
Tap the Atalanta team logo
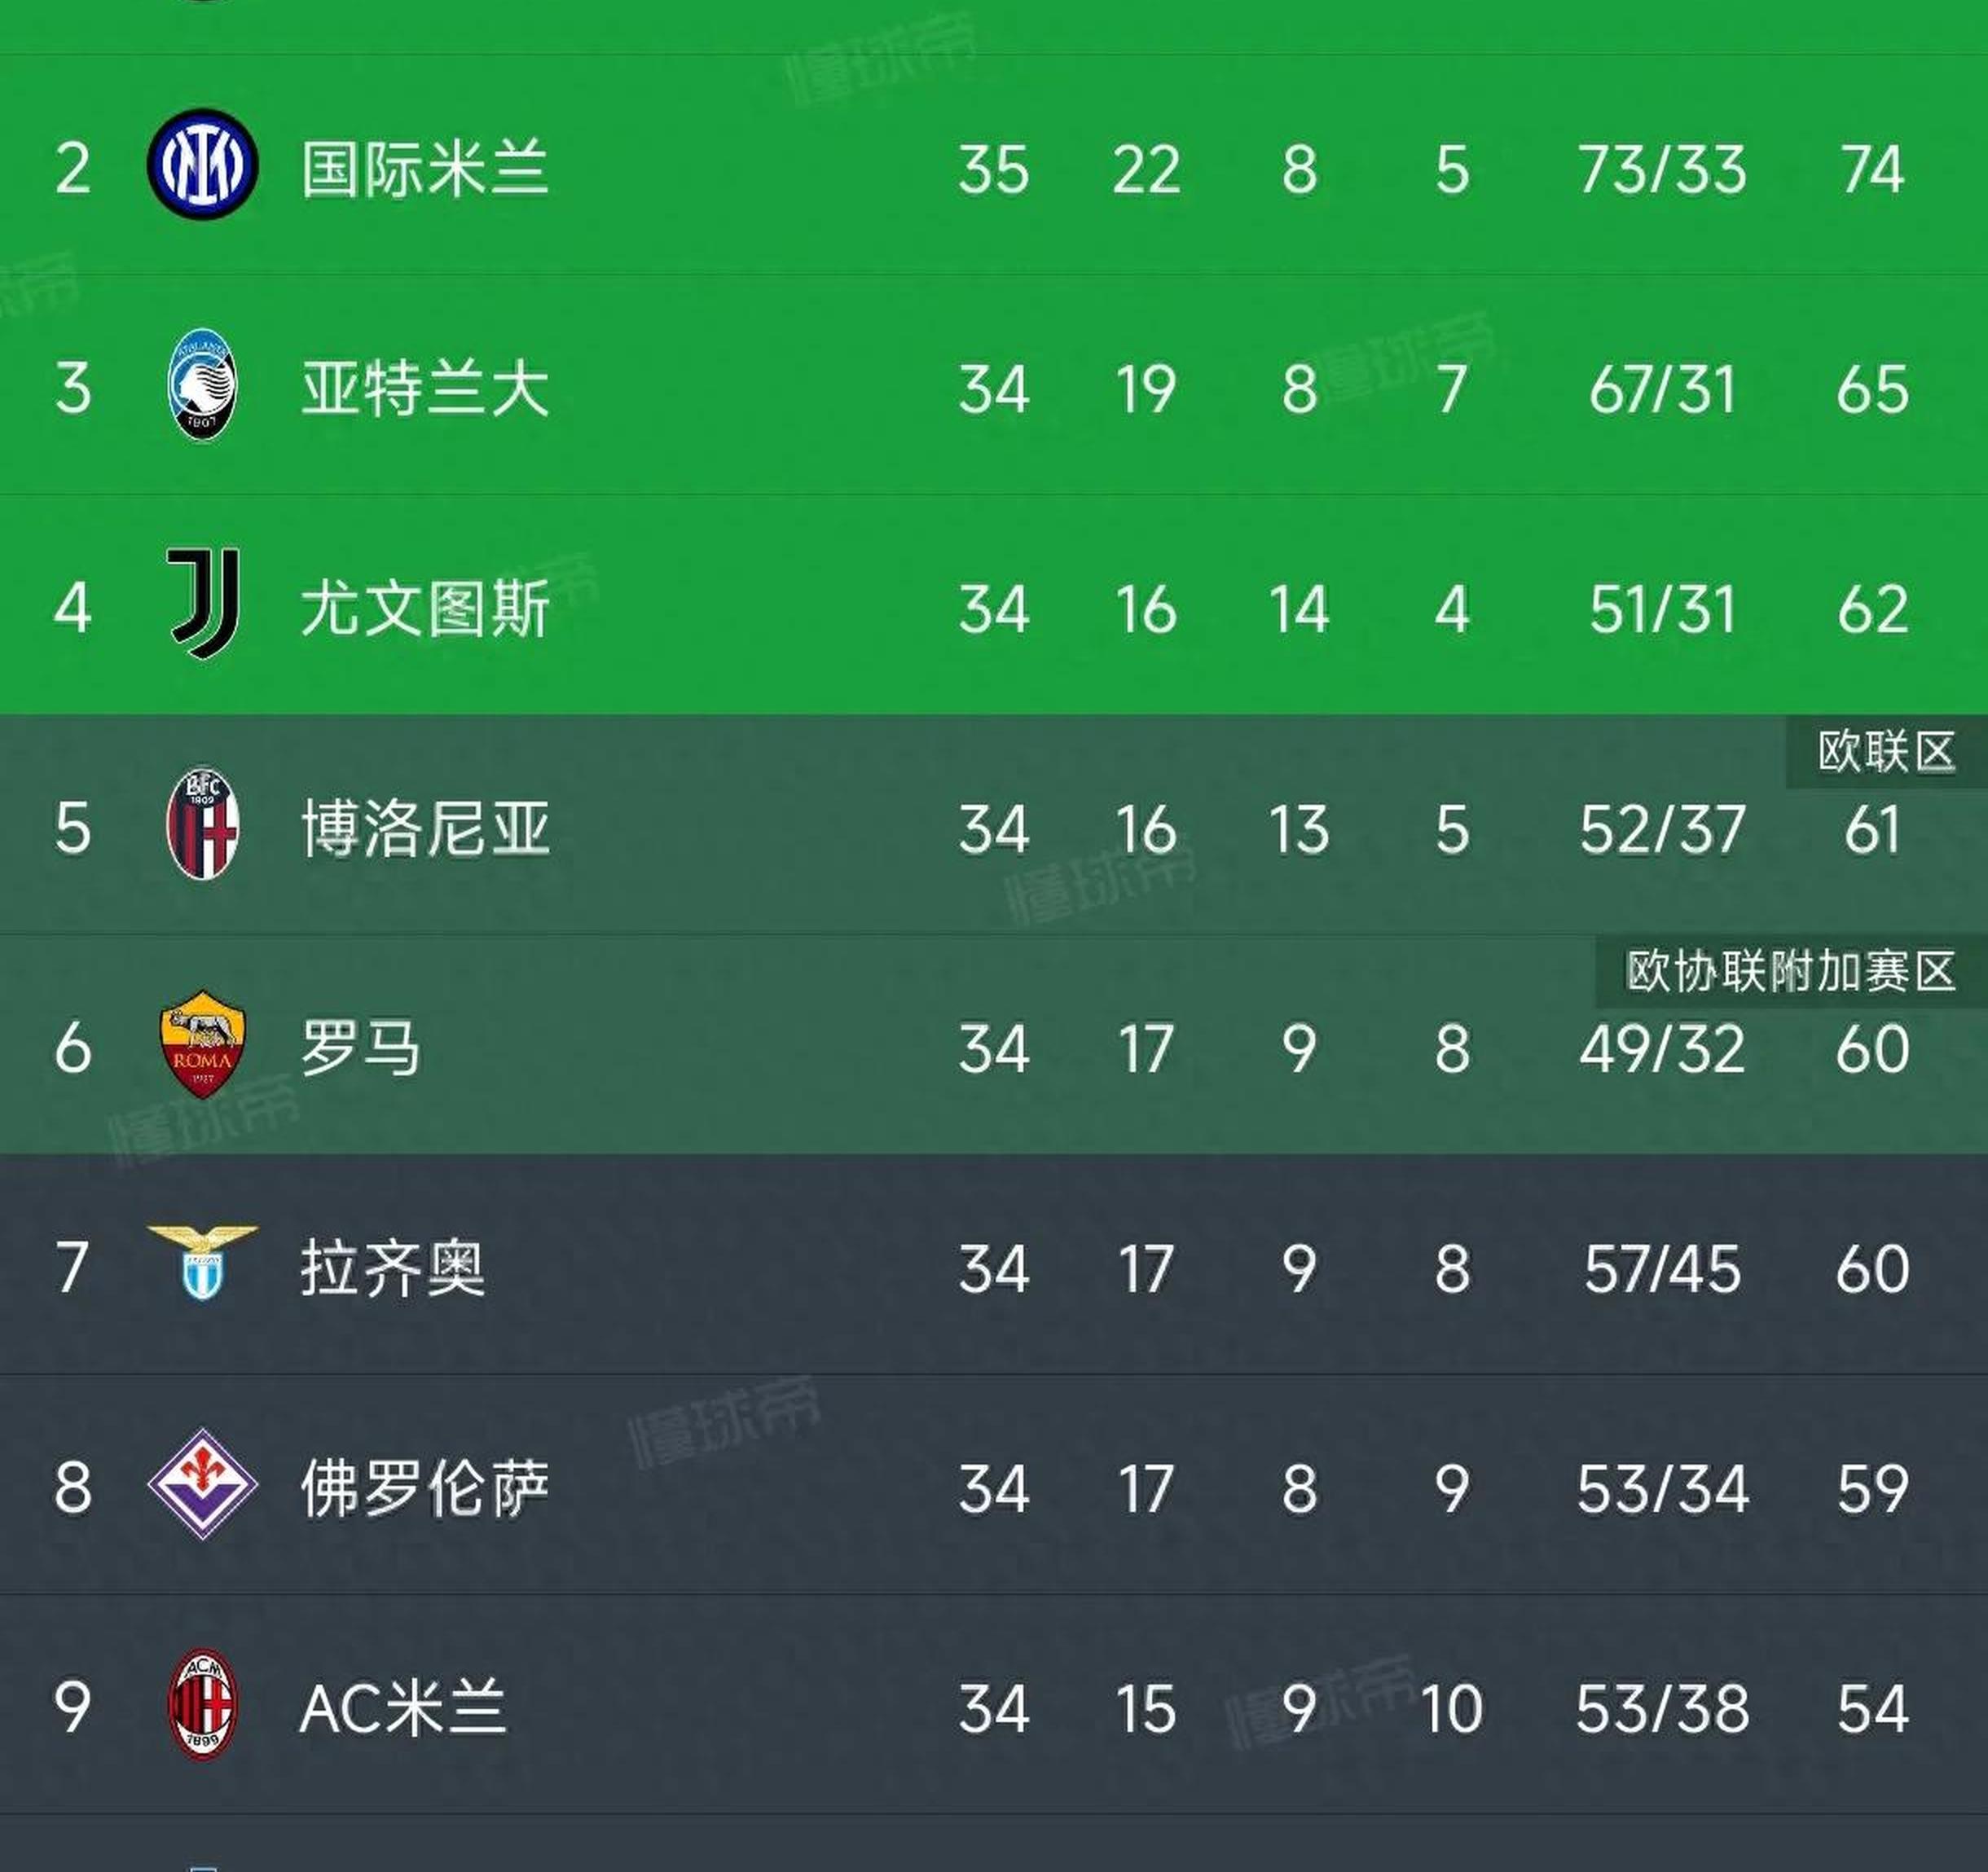tap(202, 386)
